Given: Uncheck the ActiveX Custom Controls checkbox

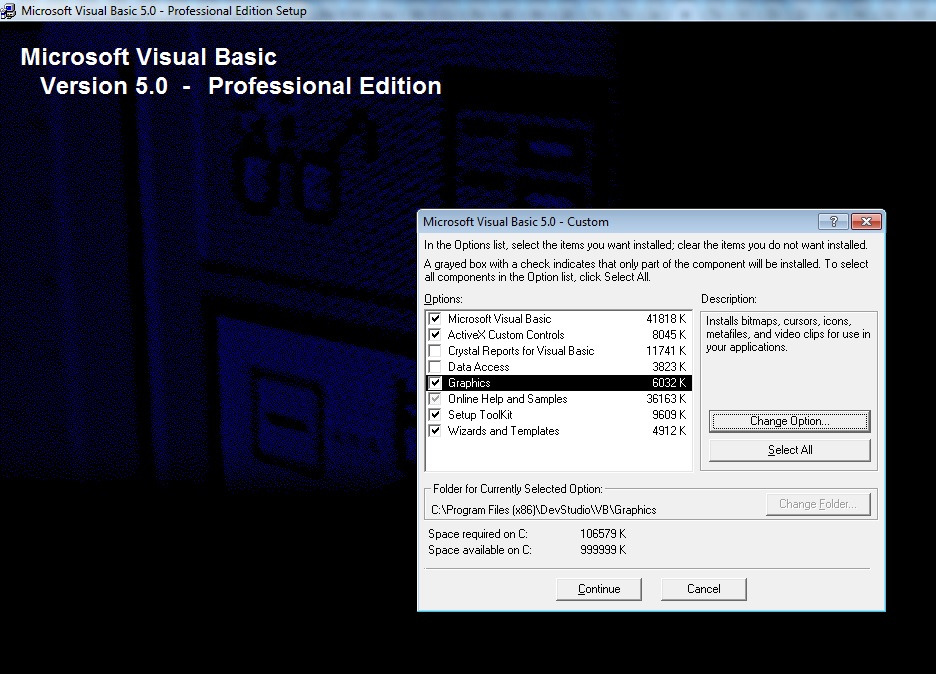Looking at the screenshot, I should 435,335.
